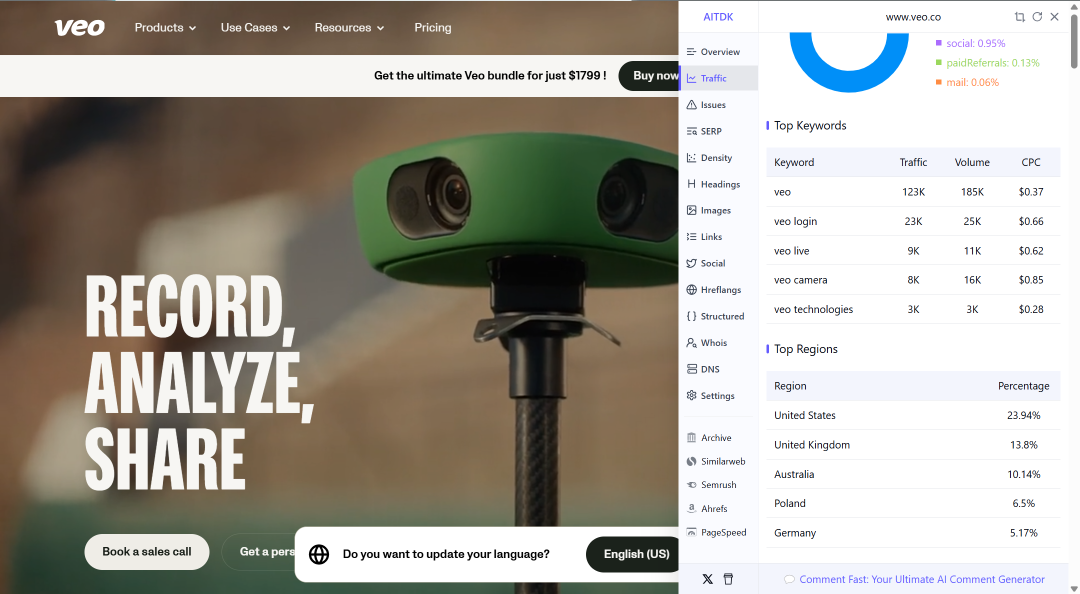Click the panel vertical scrollbar thumb
The image size is (1080, 594).
point(1074,40)
